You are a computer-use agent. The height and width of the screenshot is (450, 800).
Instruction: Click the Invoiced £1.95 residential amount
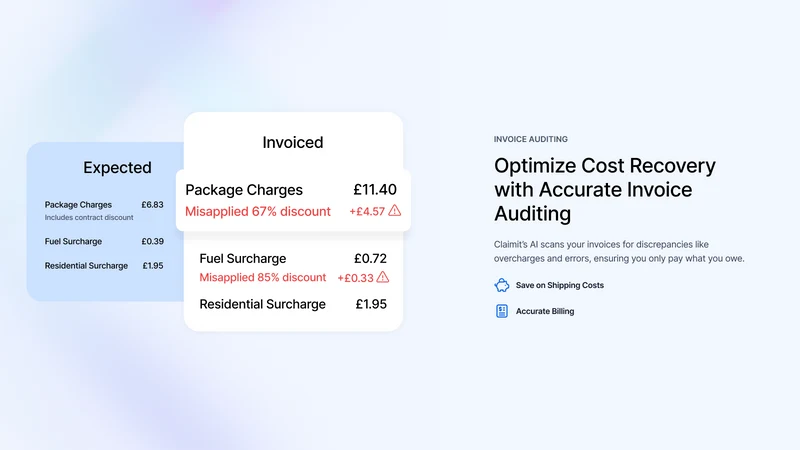371,304
